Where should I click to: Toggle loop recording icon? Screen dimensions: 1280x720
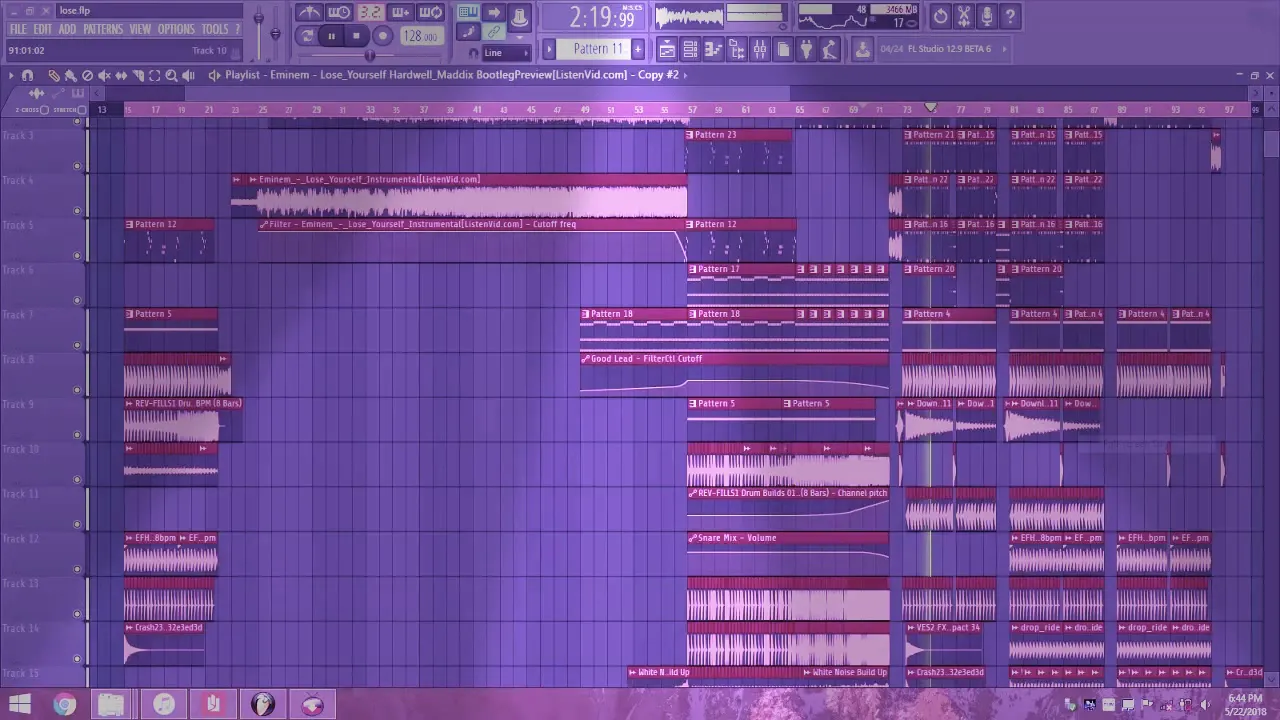[431, 13]
